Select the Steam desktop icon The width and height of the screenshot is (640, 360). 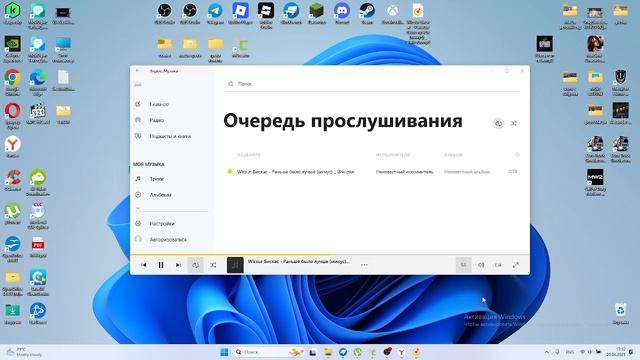click(x=367, y=13)
